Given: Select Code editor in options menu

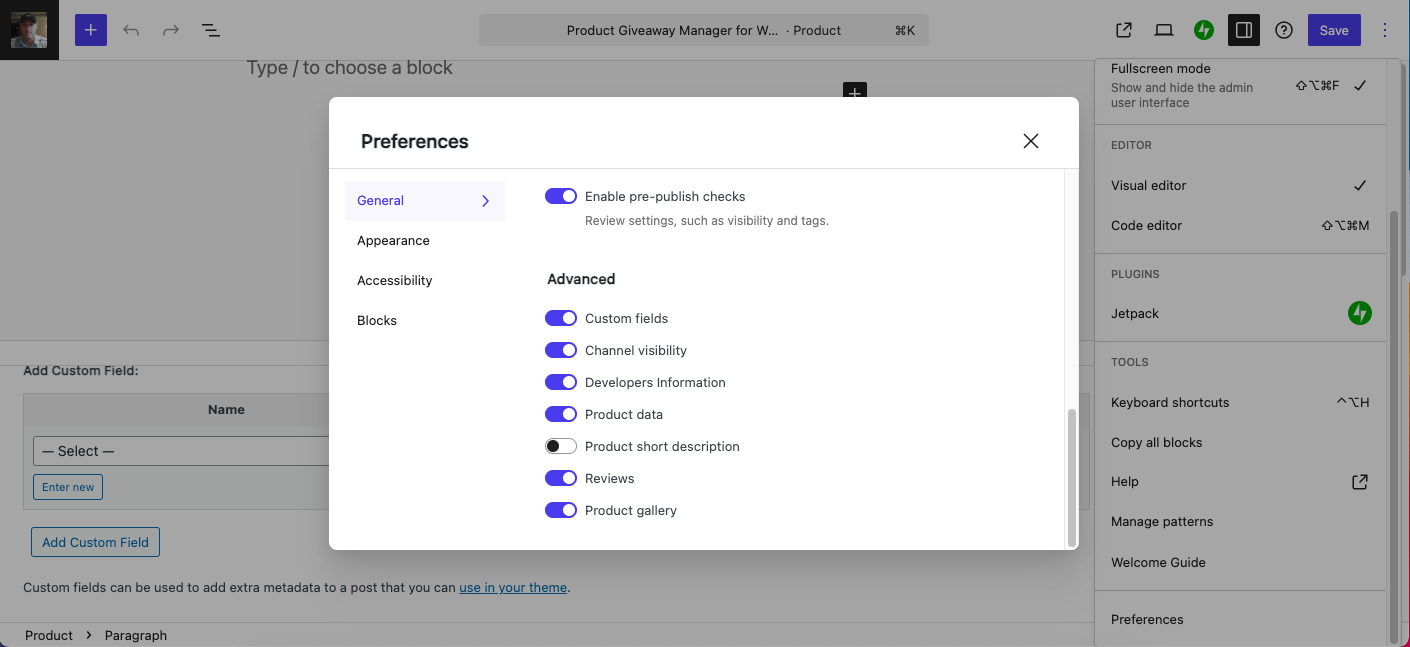Looking at the screenshot, I should click(x=1146, y=225).
